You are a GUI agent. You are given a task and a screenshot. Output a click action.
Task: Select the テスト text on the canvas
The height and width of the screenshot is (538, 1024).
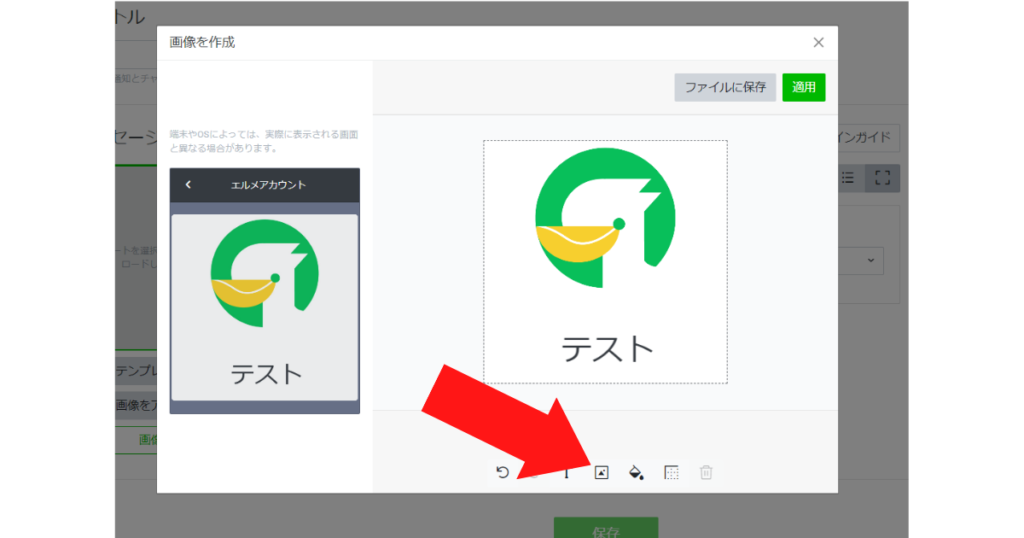607,349
